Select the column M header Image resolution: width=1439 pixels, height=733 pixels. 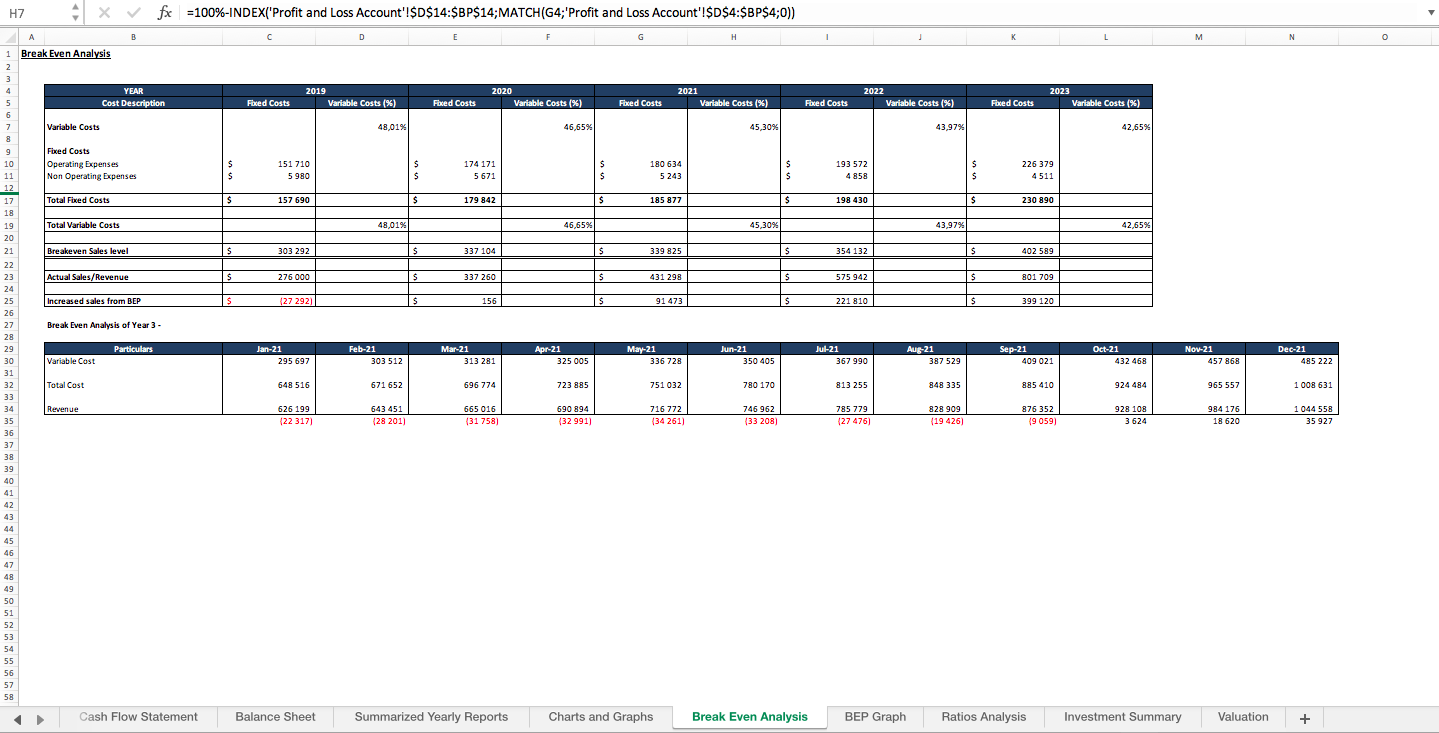click(1199, 37)
